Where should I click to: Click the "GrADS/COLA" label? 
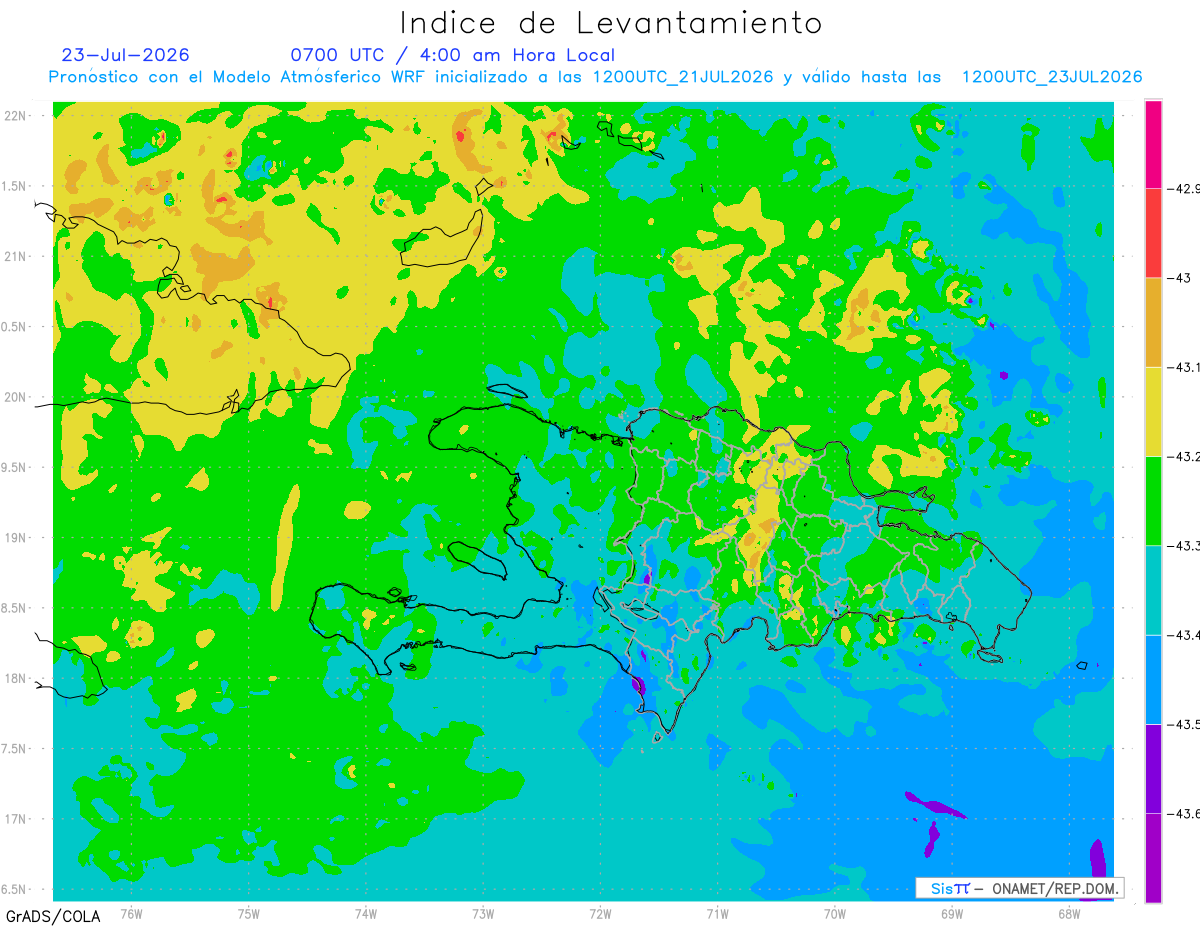[53, 916]
